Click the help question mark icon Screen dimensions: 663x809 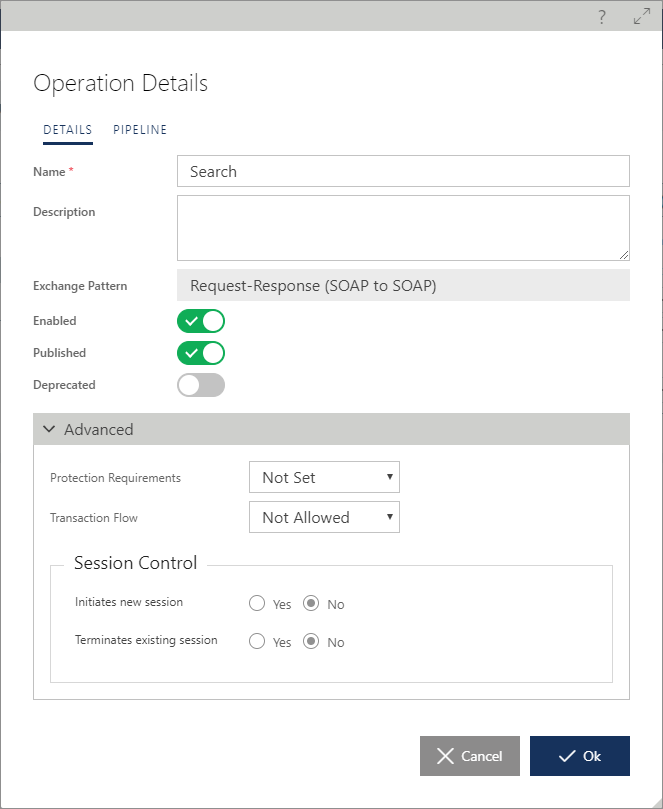[602, 17]
